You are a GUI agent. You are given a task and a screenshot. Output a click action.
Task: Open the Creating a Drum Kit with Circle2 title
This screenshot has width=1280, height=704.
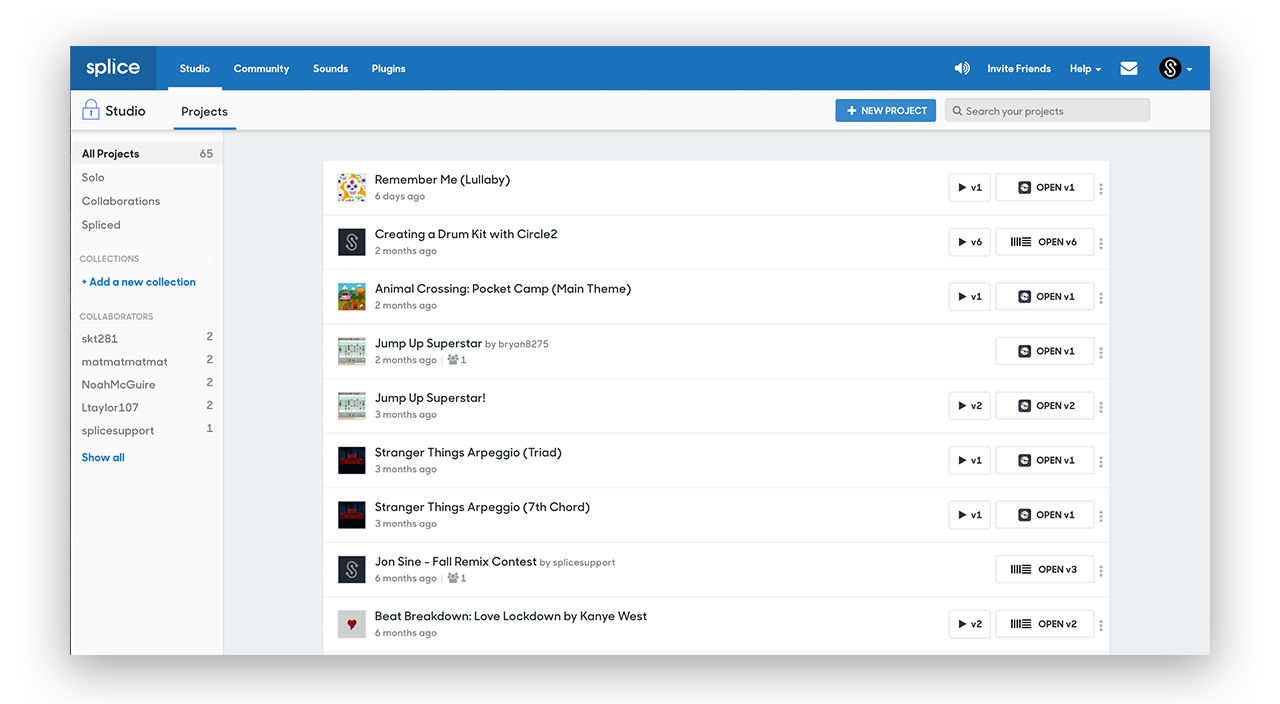click(x=466, y=234)
